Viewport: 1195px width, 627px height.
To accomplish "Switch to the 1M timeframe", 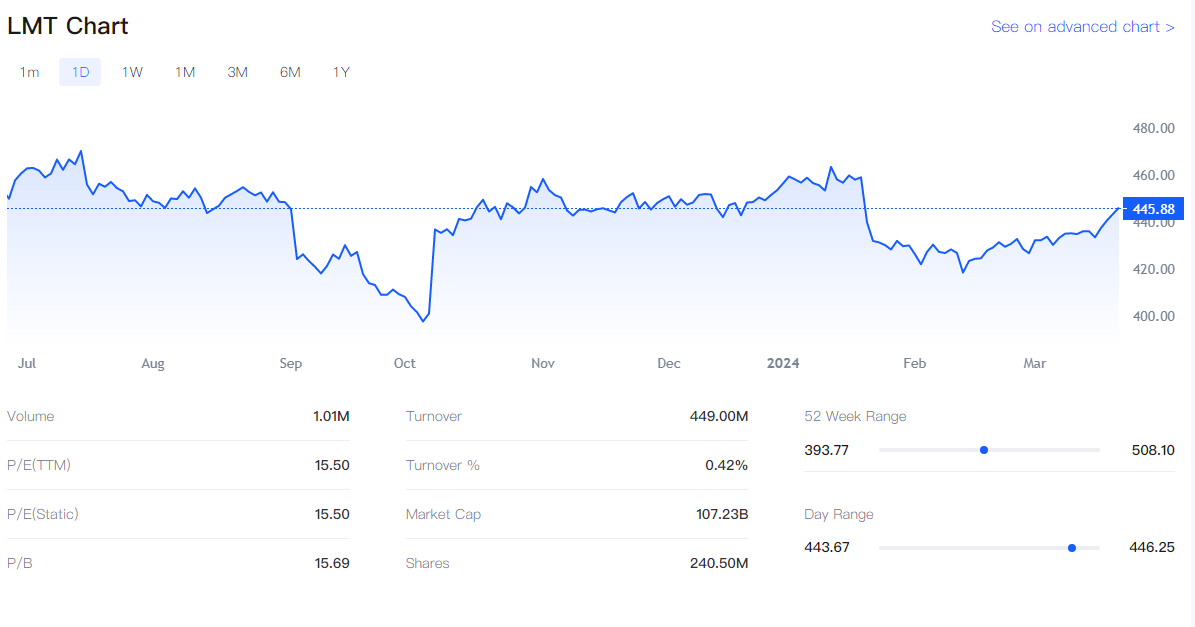I will click(x=185, y=72).
